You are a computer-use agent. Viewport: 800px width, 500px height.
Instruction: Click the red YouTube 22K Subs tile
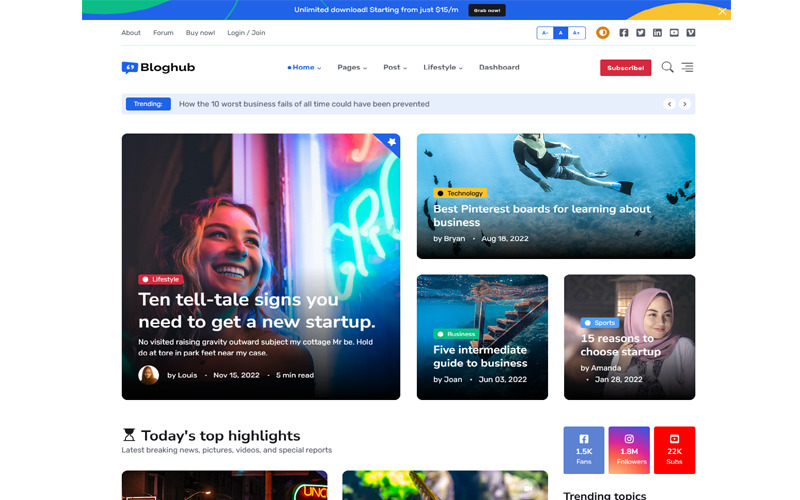pos(674,450)
